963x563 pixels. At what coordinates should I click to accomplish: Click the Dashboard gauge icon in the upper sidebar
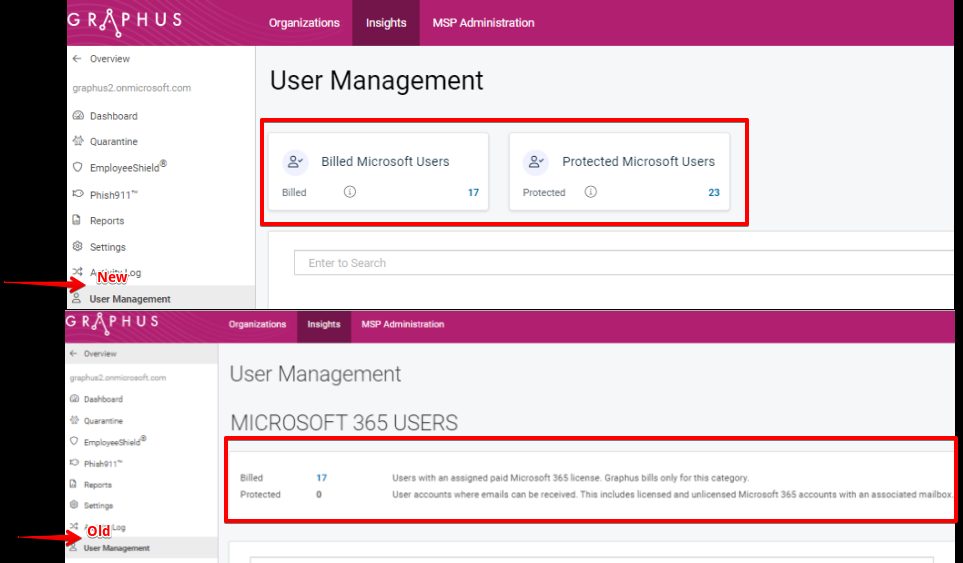(x=78, y=115)
